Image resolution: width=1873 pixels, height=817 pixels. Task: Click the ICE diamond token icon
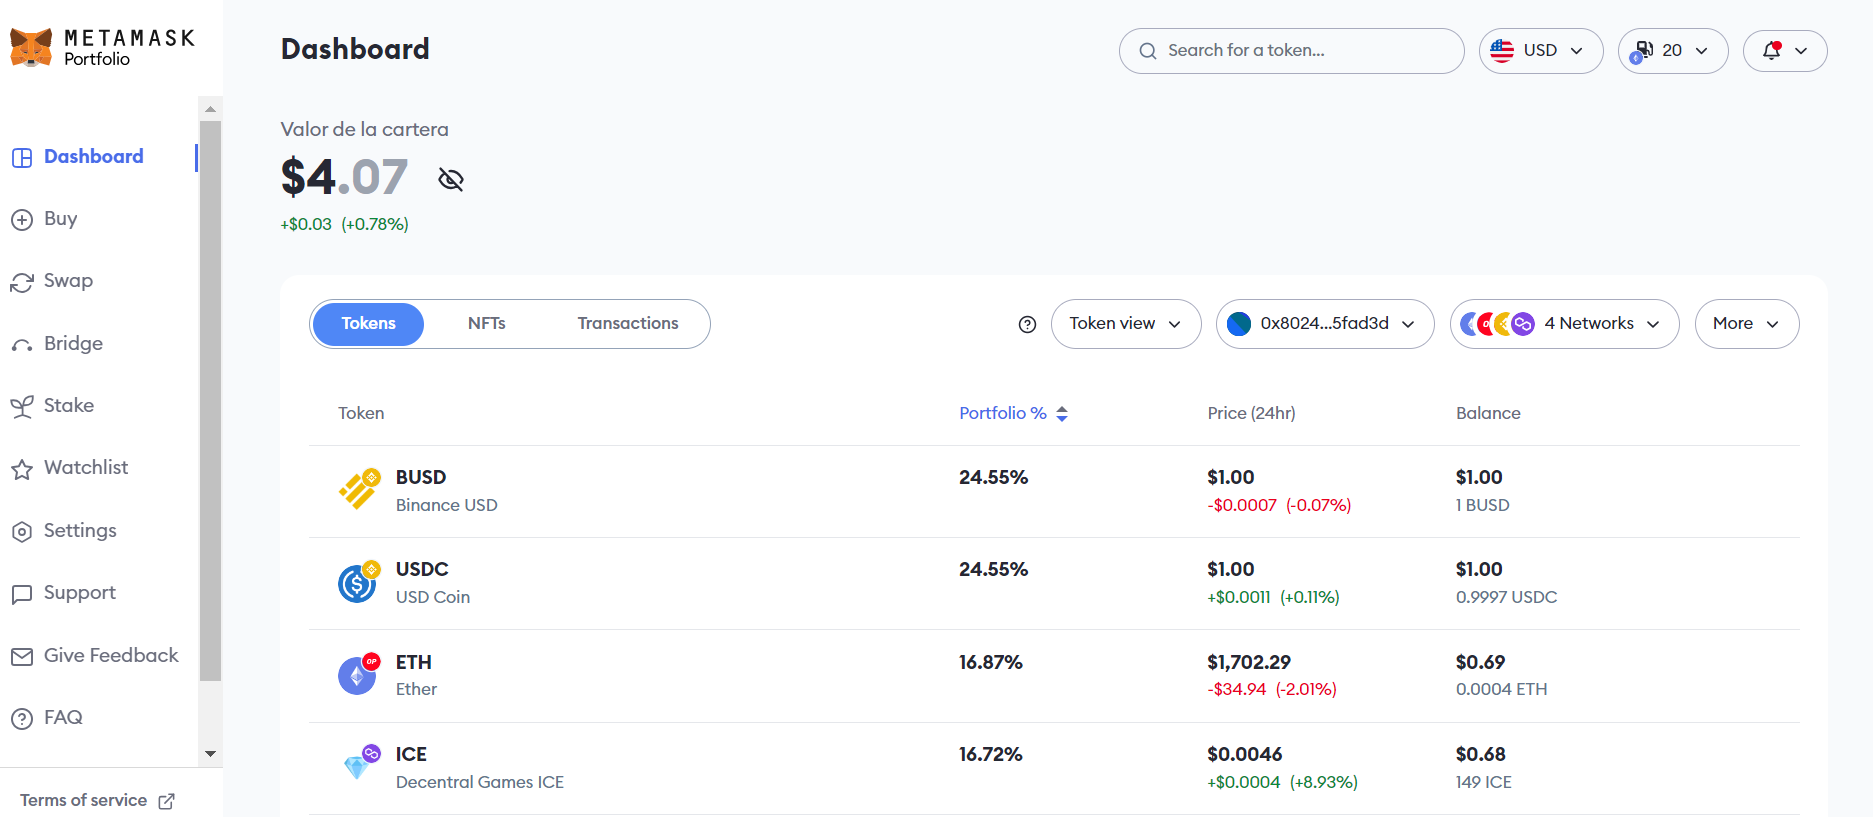pyautogui.click(x=358, y=765)
